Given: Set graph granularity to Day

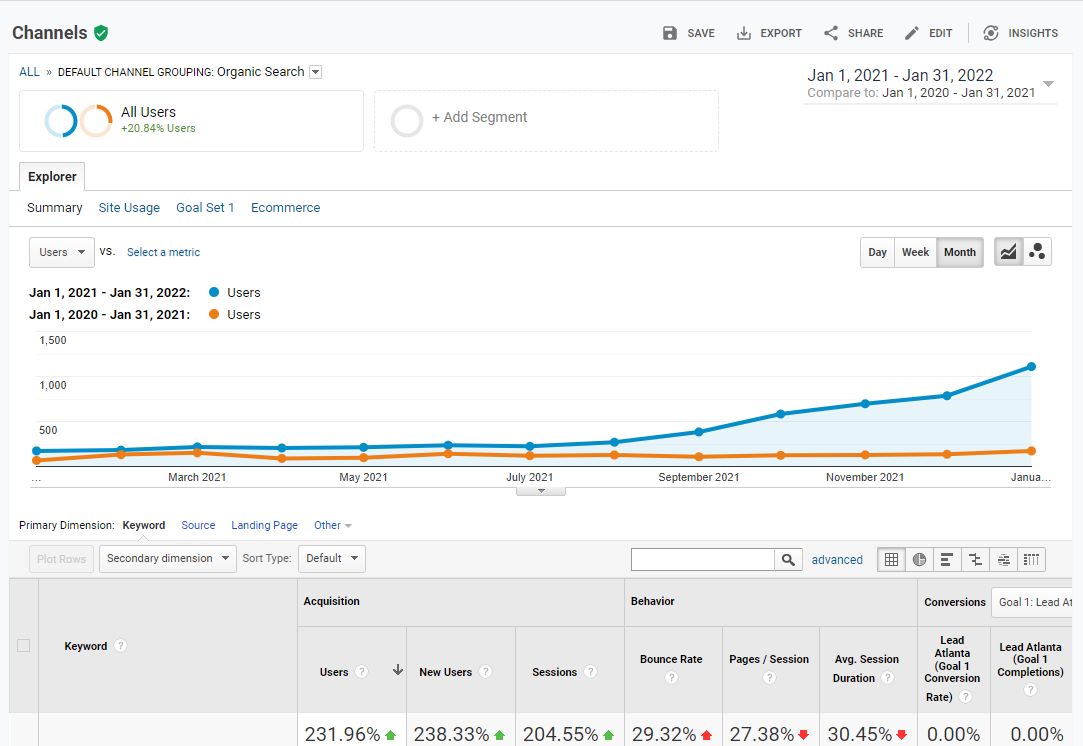Looking at the screenshot, I should coord(877,252).
